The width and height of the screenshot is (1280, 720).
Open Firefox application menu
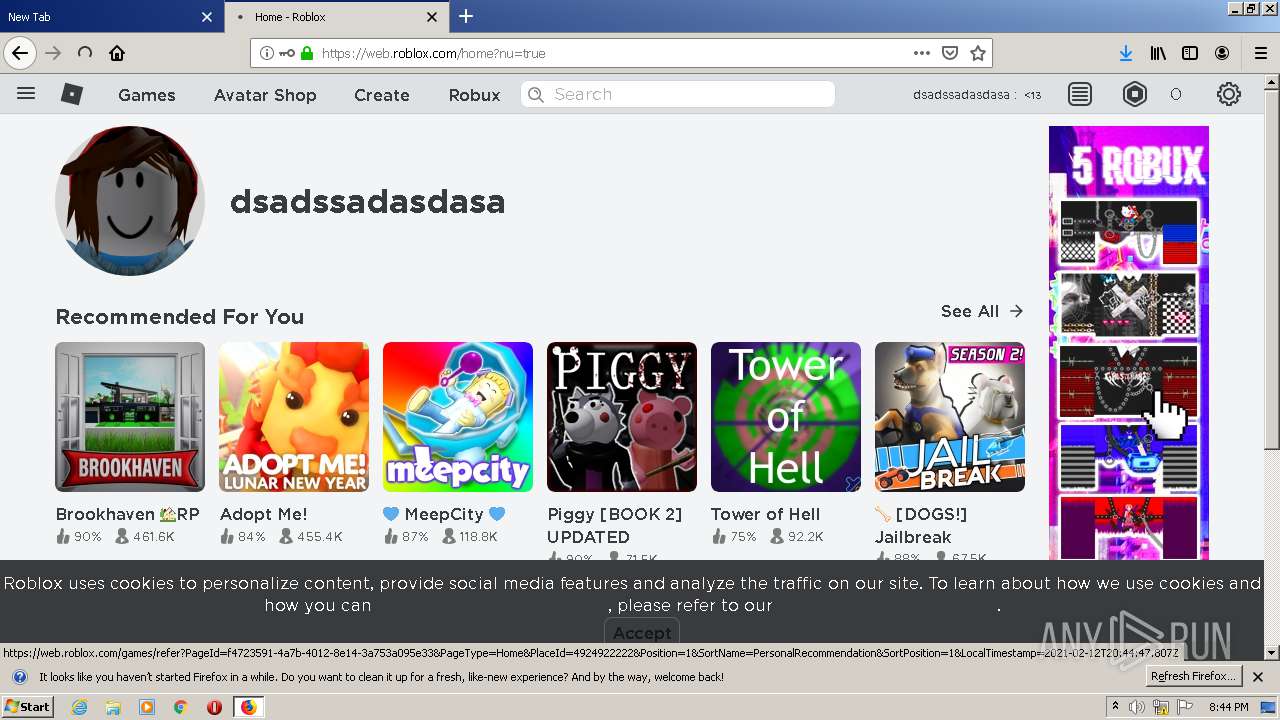pyautogui.click(x=1260, y=53)
